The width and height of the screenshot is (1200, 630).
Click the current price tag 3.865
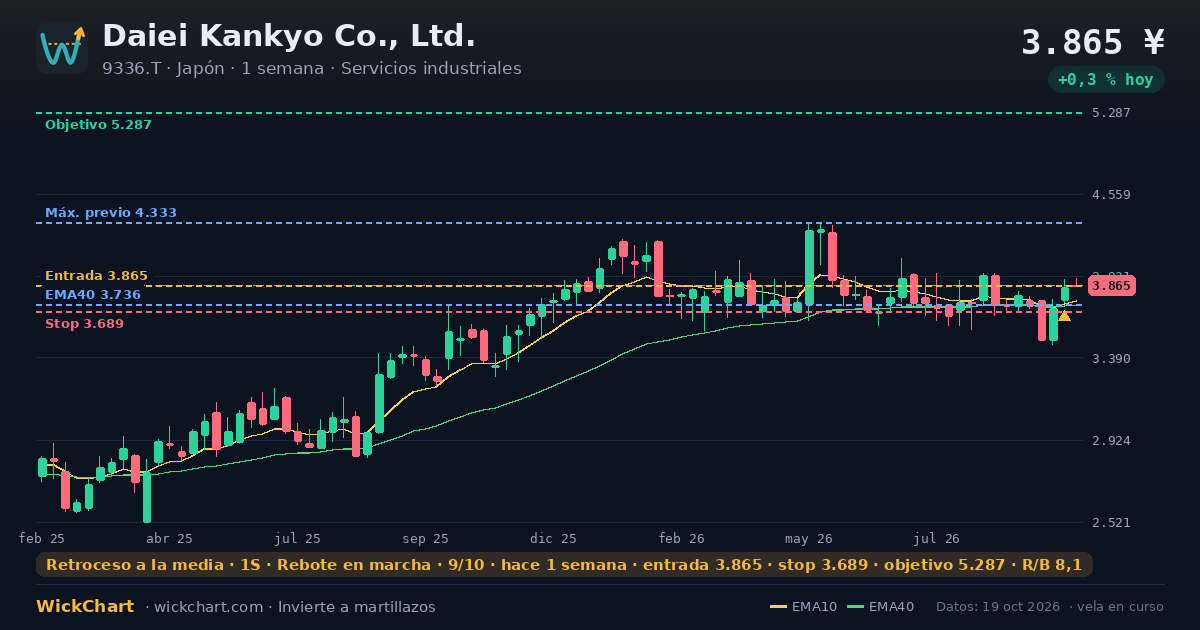(1112, 286)
